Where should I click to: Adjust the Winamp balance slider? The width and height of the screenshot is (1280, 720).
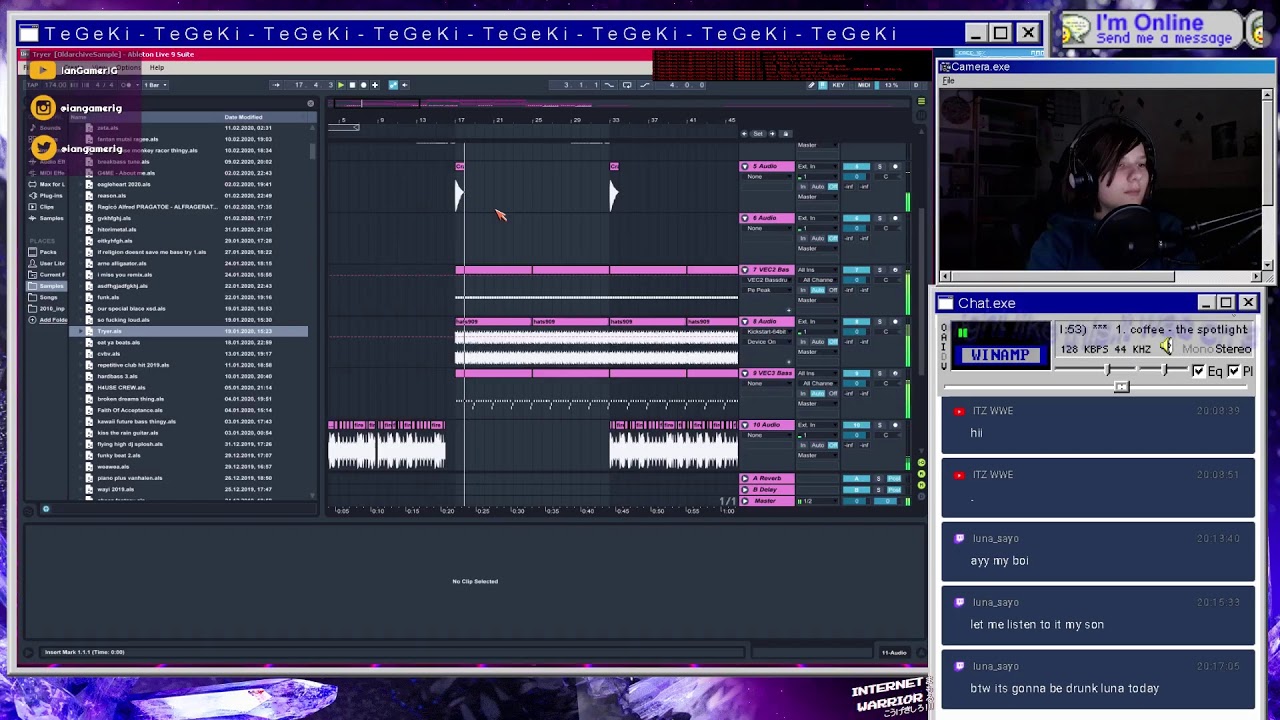coord(1165,371)
